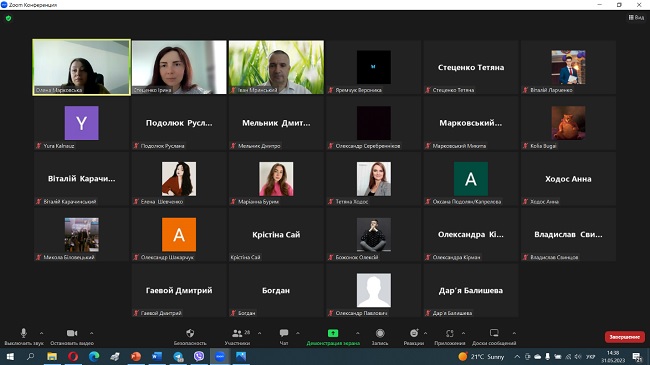Select Віталій Карачинський participant tile
The height and width of the screenshot is (365, 650).
[x=82, y=179]
